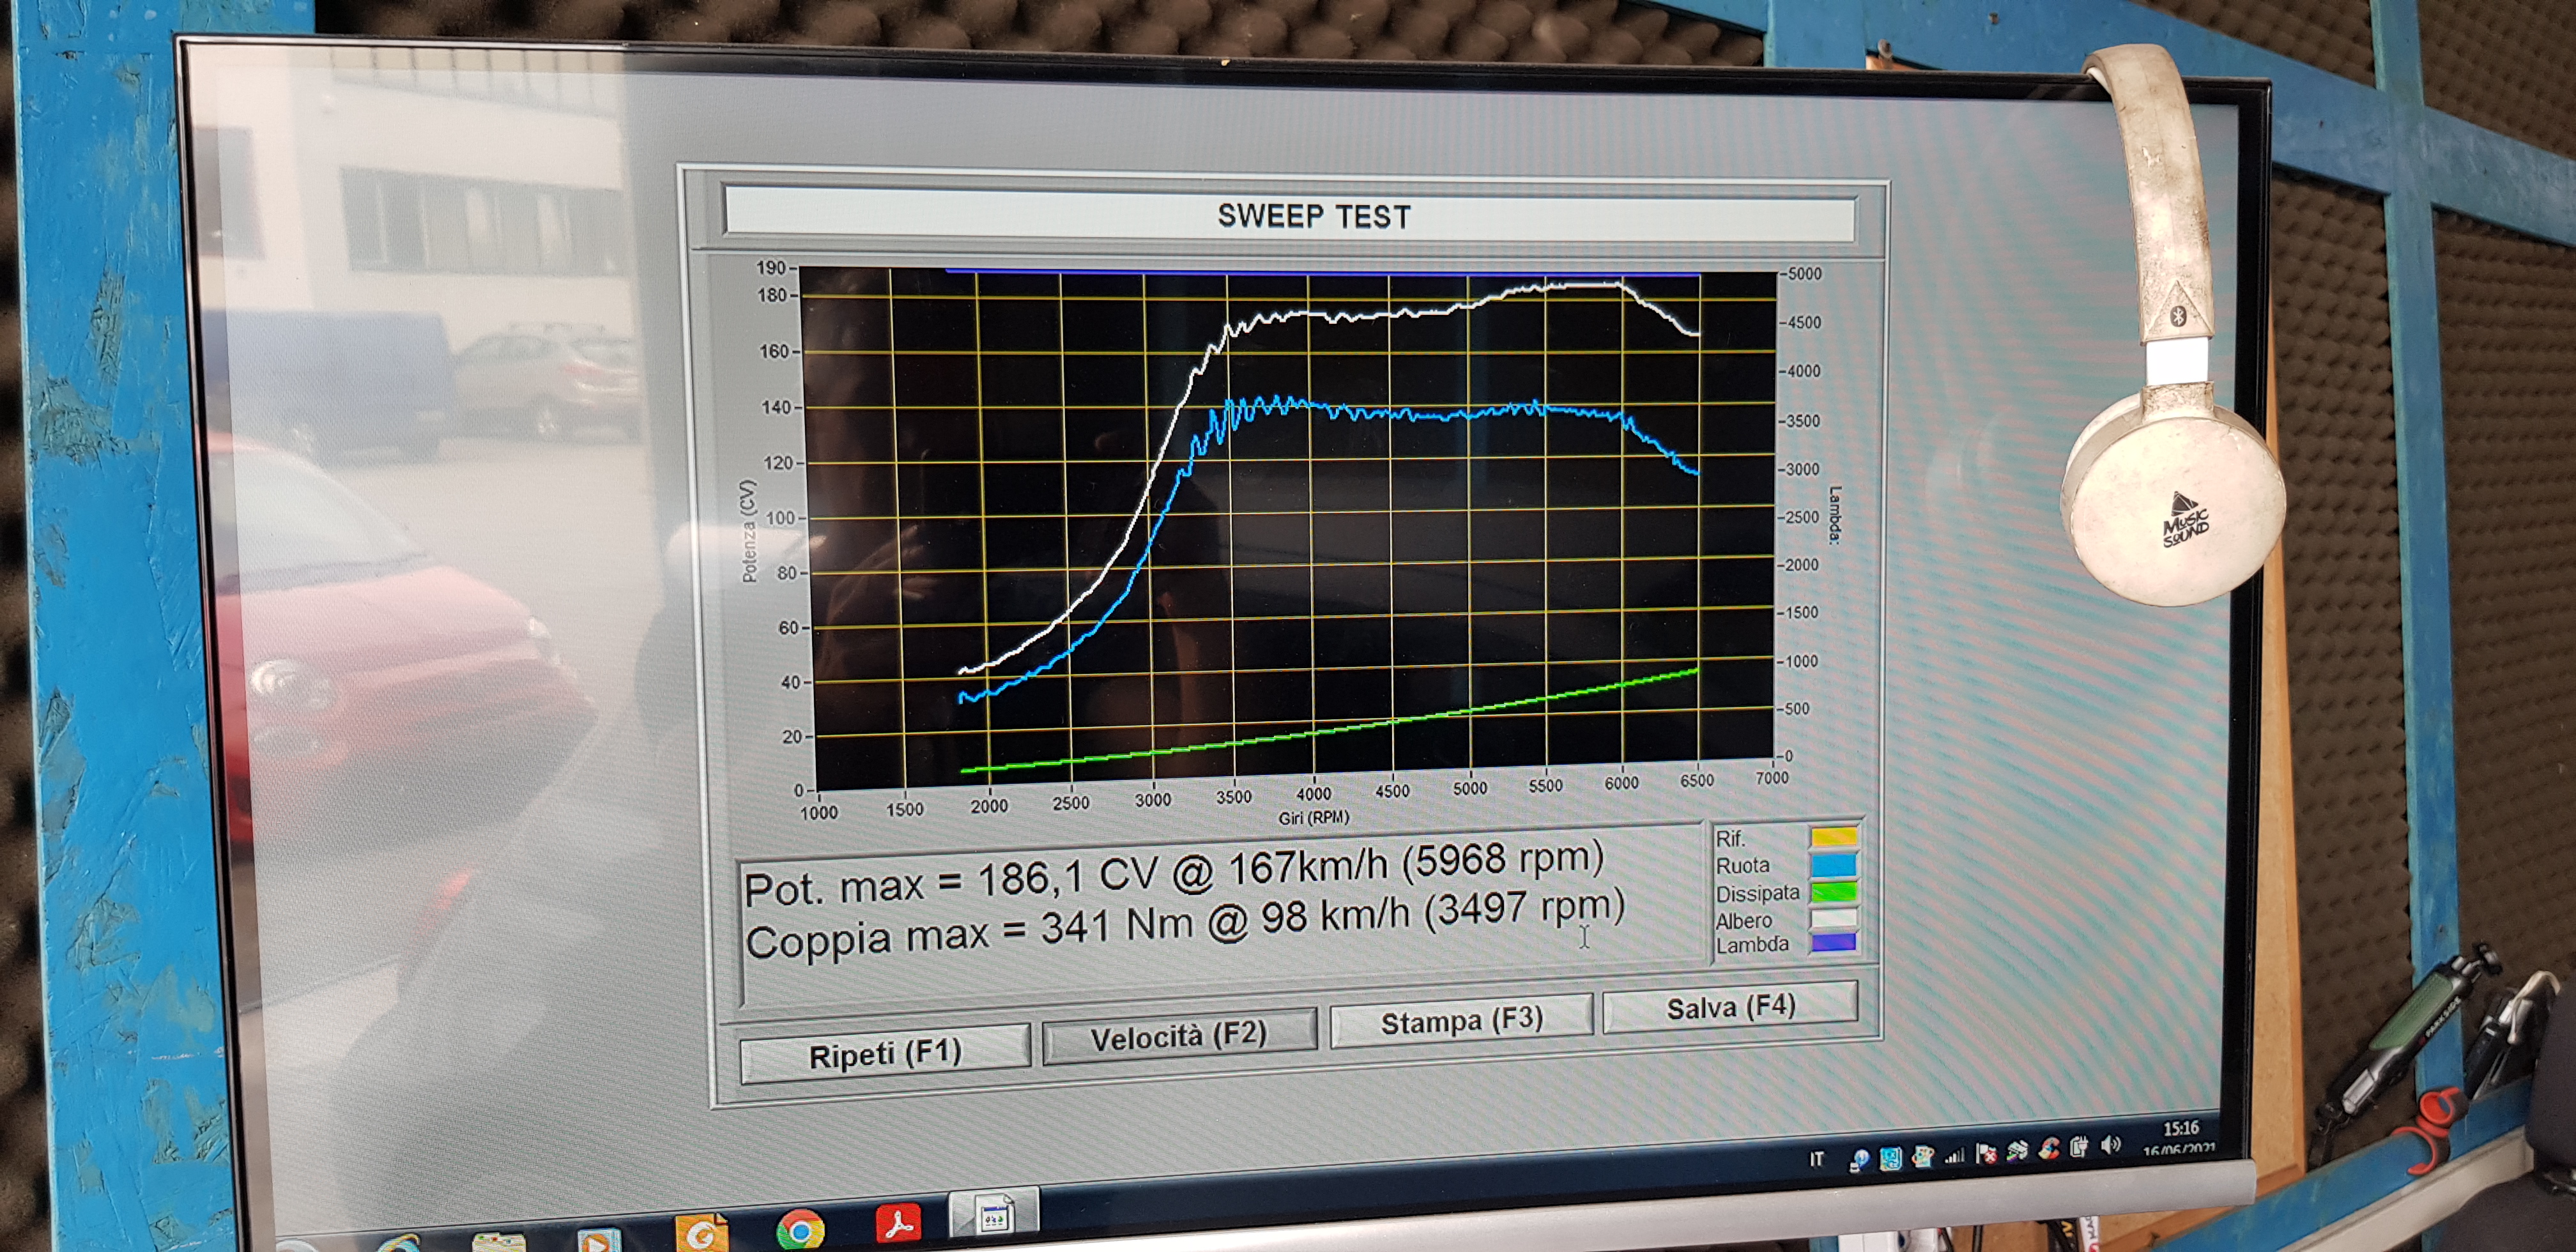Open Adobe Acrobat Reader in the taskbar
Screen dimensions: 2576x1252
coord(898,1222)
